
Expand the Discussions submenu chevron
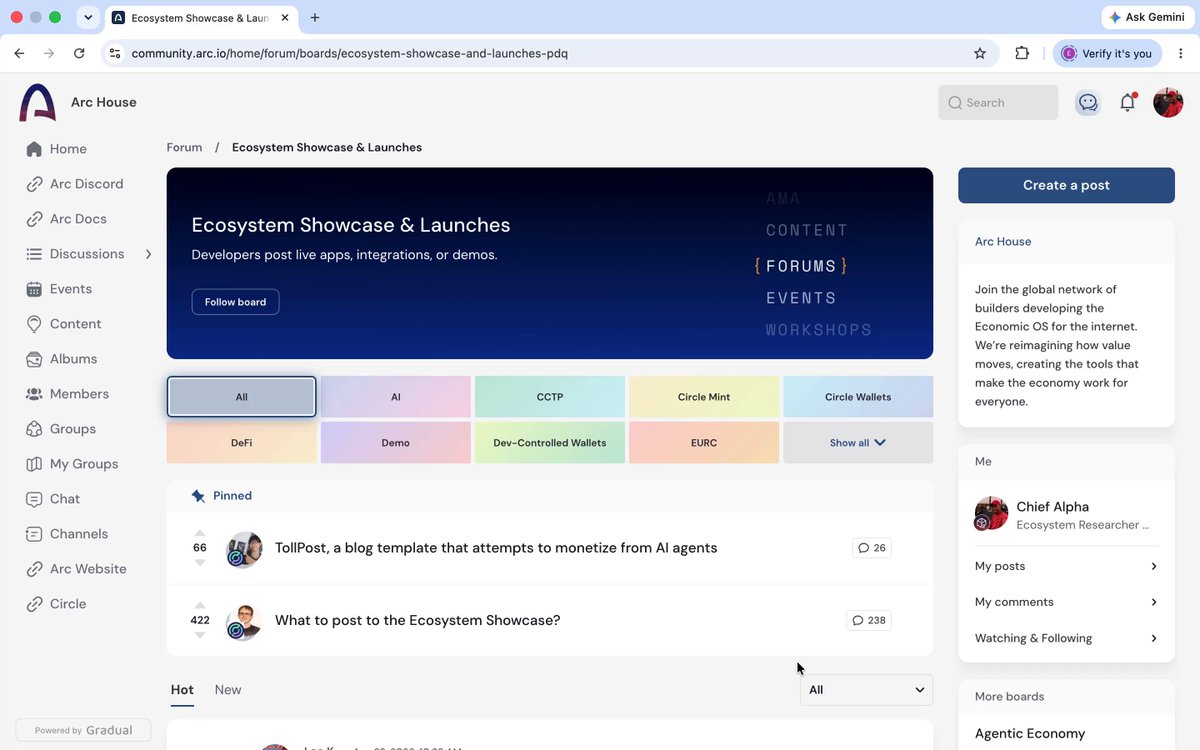(148, 254)
